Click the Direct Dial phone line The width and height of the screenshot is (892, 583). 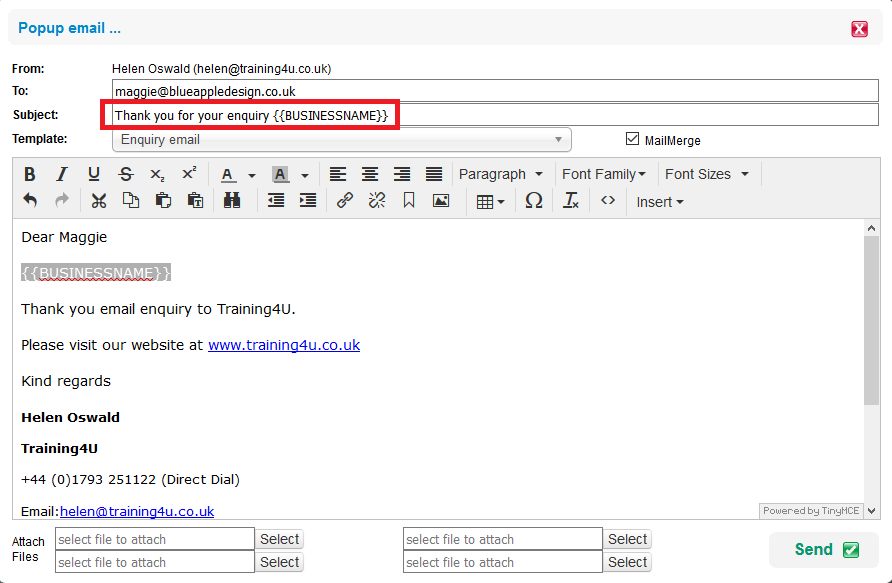tap(130, 479)
